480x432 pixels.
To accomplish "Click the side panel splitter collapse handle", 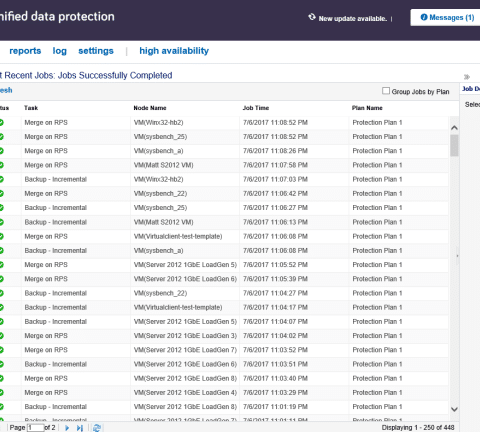I will [457, 256].
